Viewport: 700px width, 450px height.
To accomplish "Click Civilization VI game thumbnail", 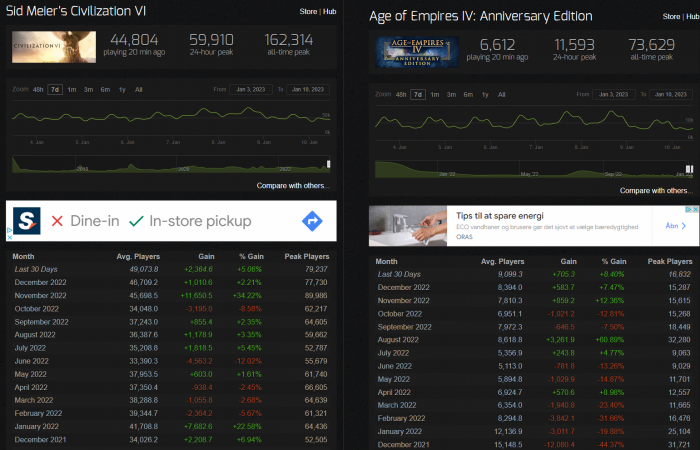I will click(54, 47).
